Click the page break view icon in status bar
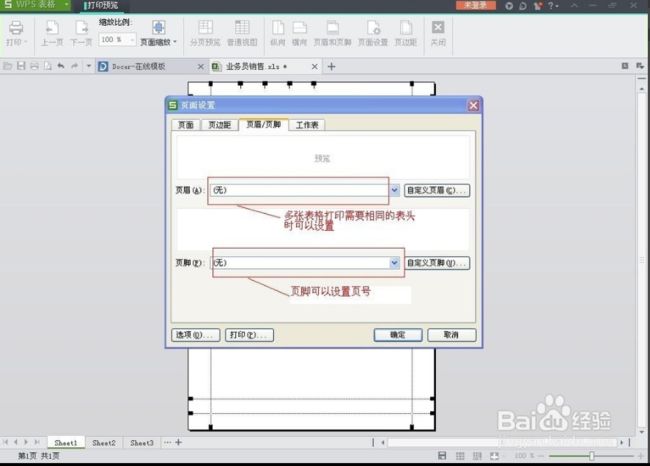Screen dimensions: 650x466 (x=477, y=456)
